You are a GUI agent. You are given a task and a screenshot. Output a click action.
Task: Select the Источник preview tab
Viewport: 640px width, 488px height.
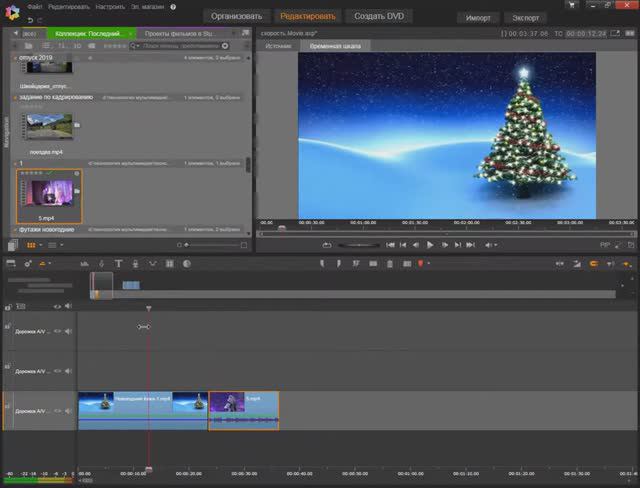278,46
